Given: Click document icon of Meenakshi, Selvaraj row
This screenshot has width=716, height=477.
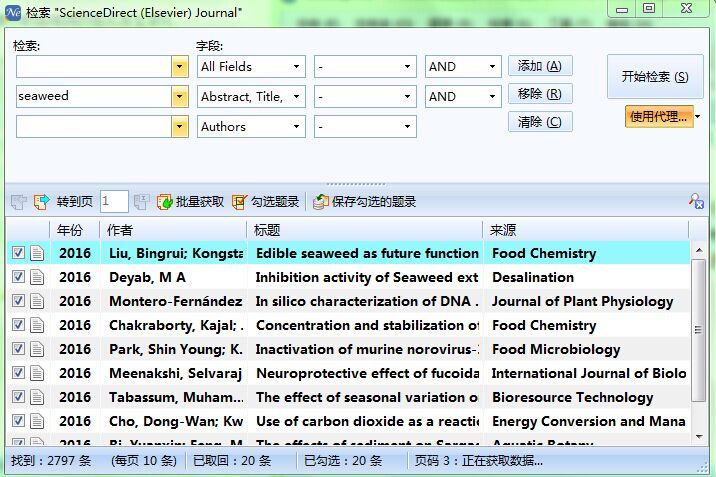Looking at the screenshot, I should (37, 373).
